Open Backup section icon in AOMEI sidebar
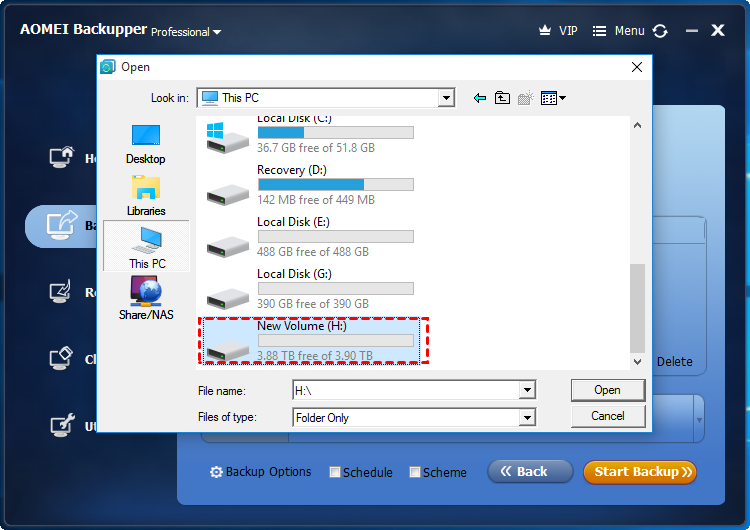Image resolution: width=750 pixels, height=530 pixels. coord(62,225)
